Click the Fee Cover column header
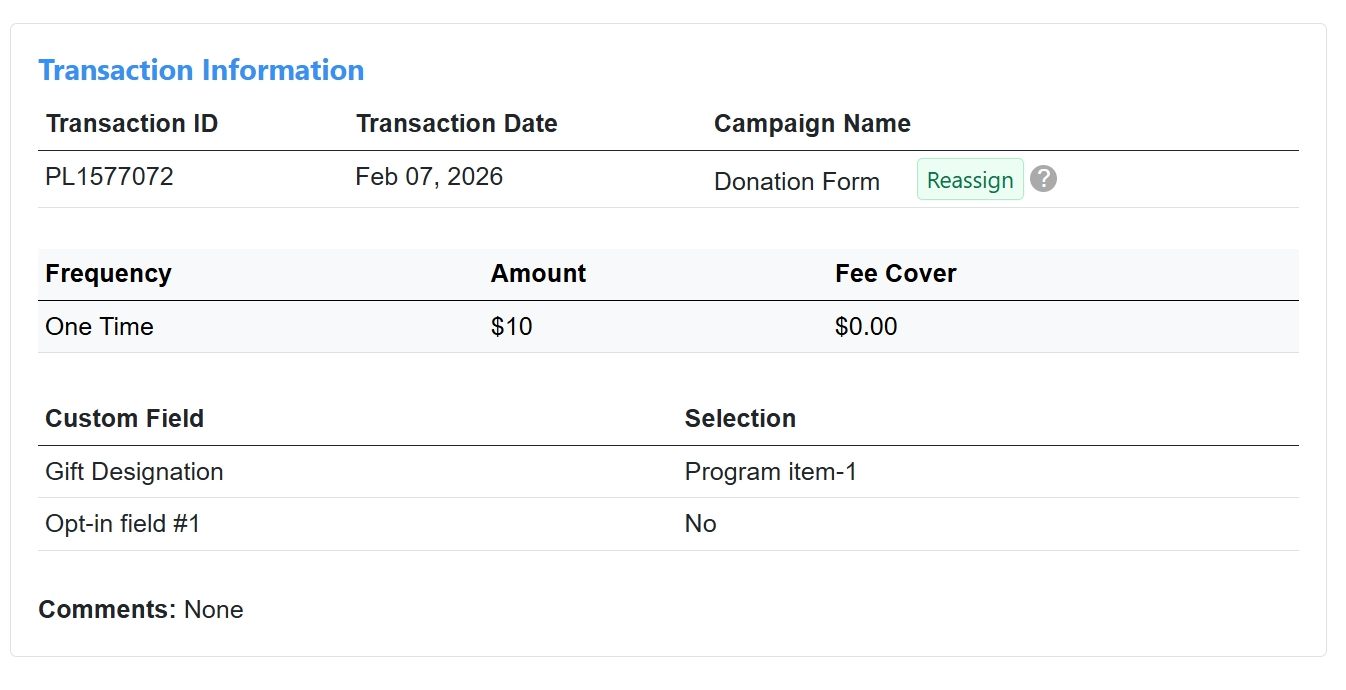This screenshot has width=1346, height=690. click(x=896, y=274)
